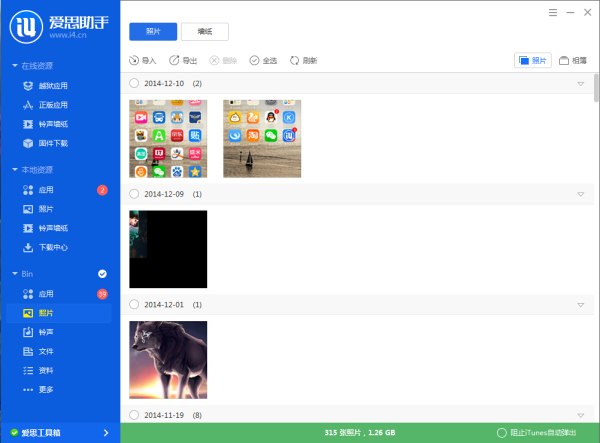This screenshot has width=600, height=443.
Task: Select all photos with 全选
Action: click(255, 61)
